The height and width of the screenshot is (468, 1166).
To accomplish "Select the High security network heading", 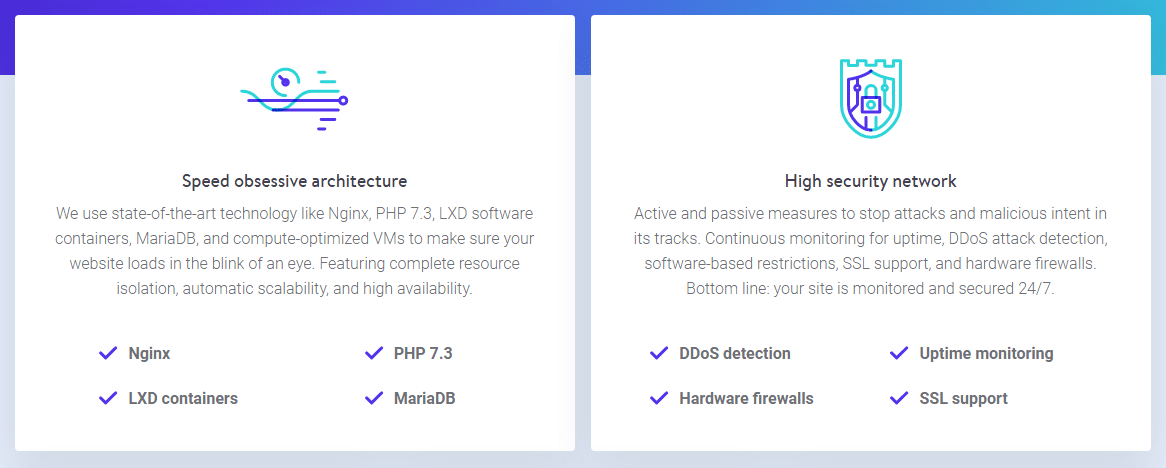I will (870, 181).
